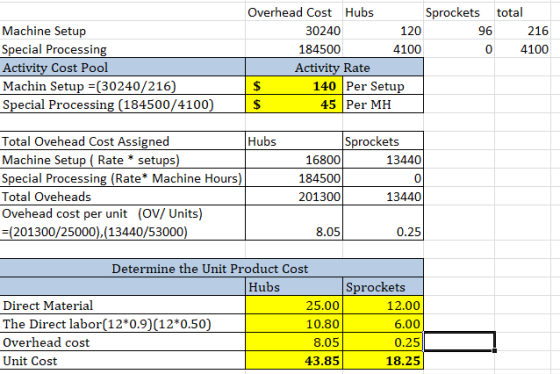Select the Total Oveheads label cell
Viewport: 560px width, 374px height.
click(x=122, y=196)
